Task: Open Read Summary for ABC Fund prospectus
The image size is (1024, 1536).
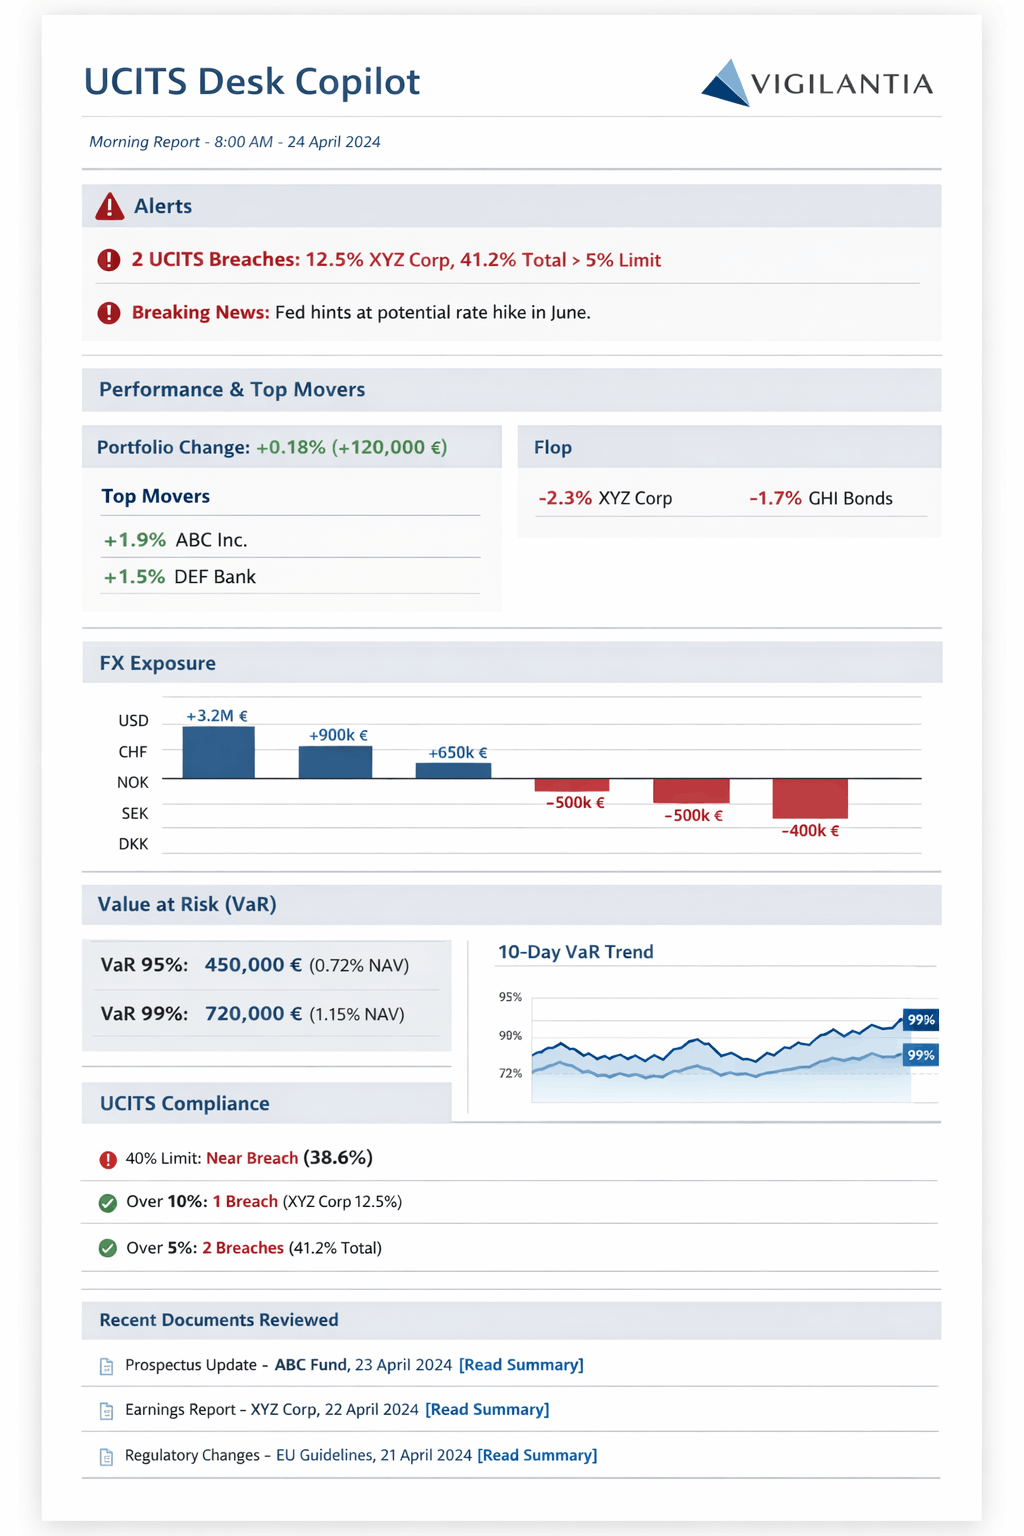Action: click(x=521, y=1365)
